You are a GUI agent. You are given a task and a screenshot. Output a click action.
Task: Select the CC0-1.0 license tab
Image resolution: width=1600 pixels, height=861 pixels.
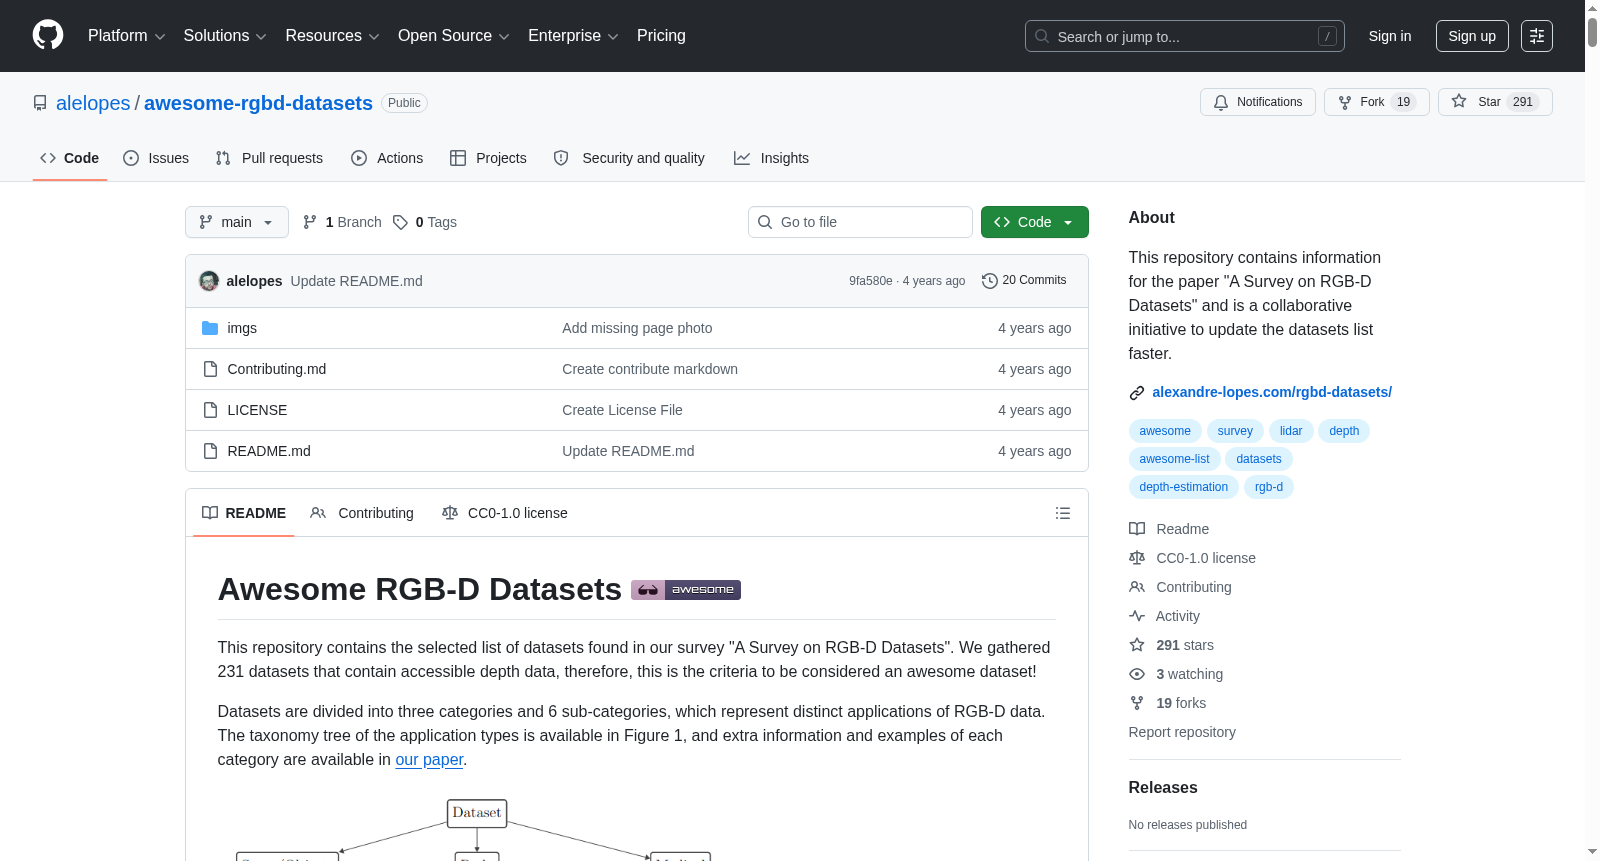tap(505, 513)
